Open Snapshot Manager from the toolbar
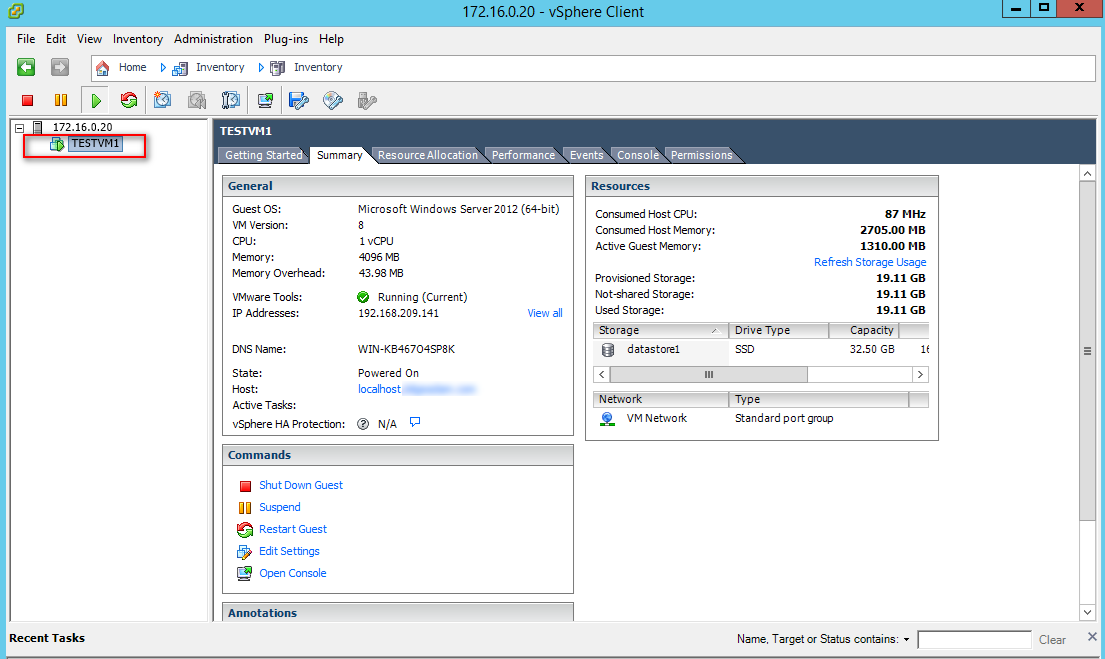 (230, 101)
